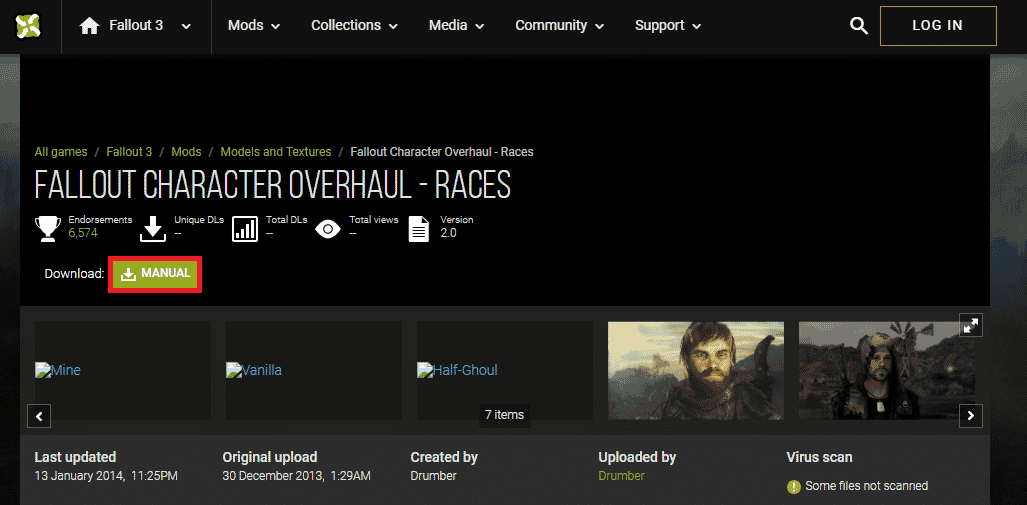
Task: Click the LOG IN button
Action: [x=938, y=26]
